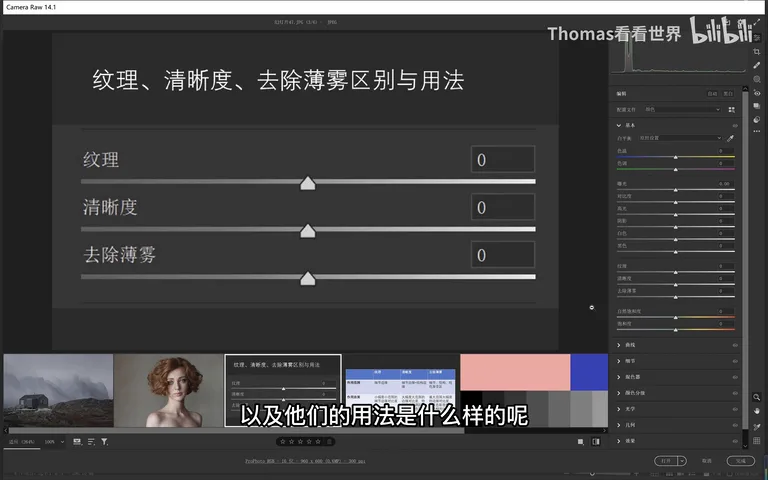Toggle visibility of 混色器 panel edits

point(735,377)
